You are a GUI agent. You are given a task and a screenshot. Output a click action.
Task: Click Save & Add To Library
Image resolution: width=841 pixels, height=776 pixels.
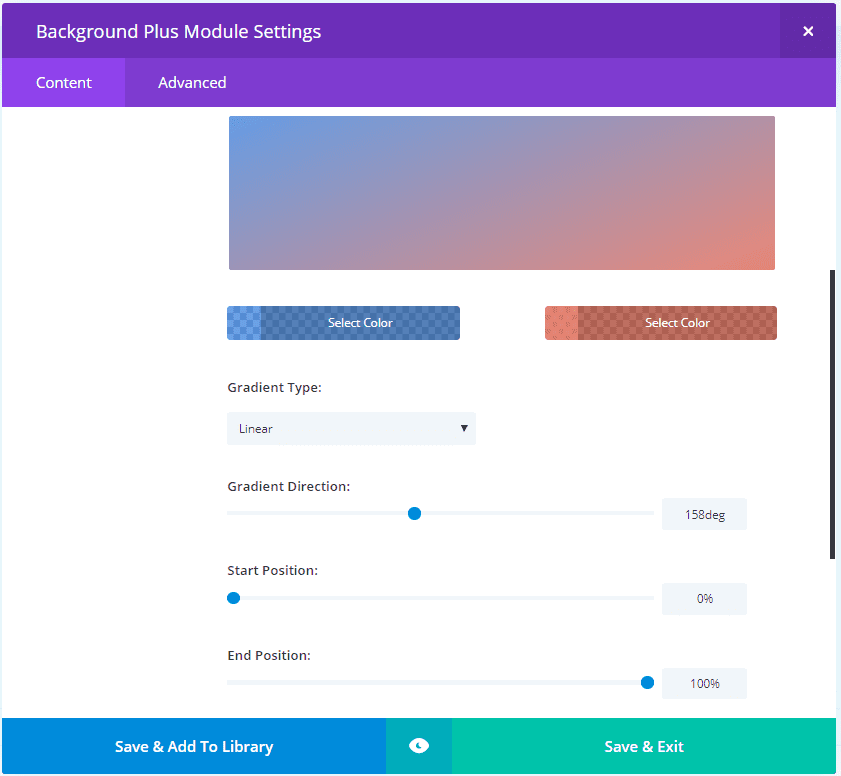click(194, 746)
